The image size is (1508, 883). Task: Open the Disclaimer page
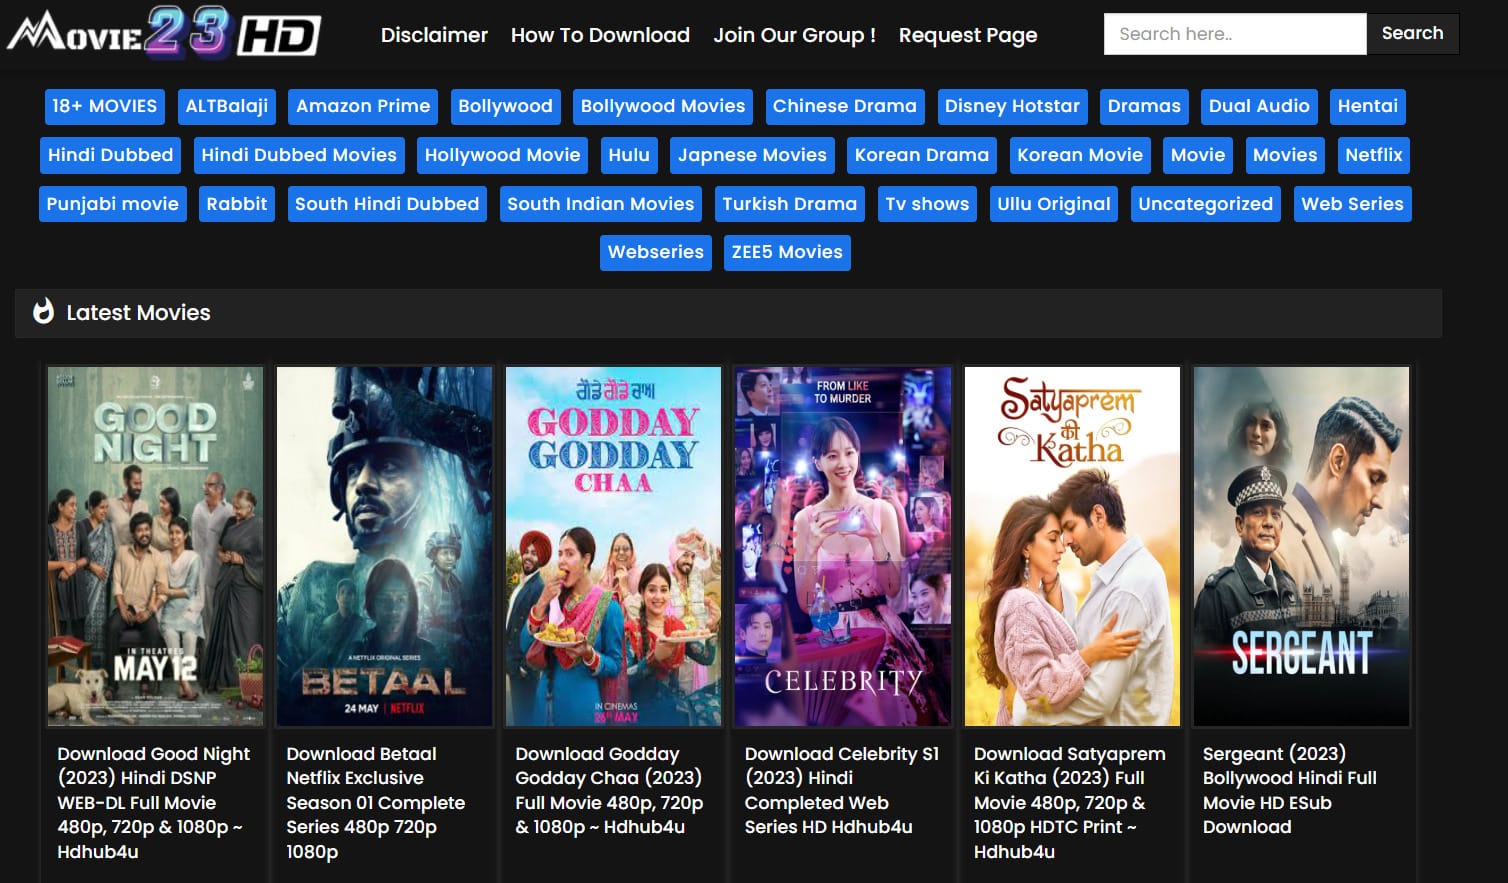coord(434,35)
